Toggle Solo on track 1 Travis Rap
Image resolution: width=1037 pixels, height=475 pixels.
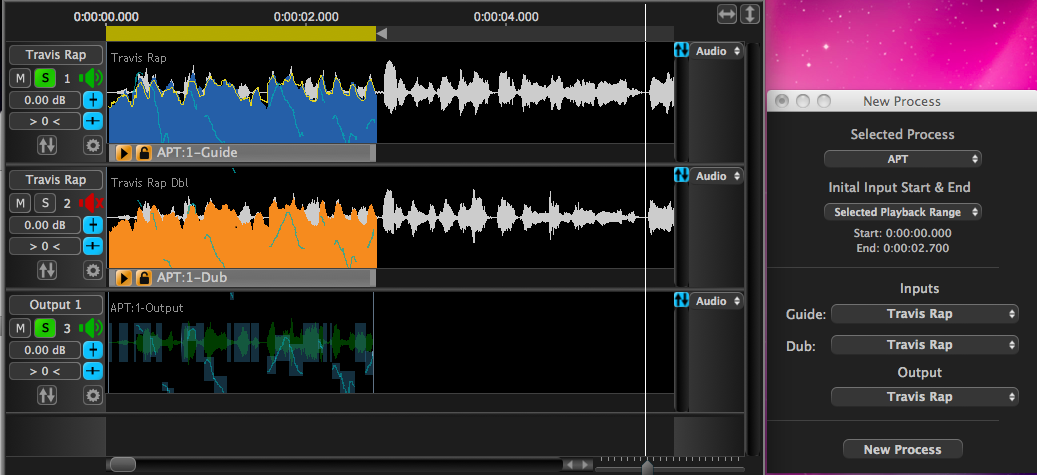(45, 78)
